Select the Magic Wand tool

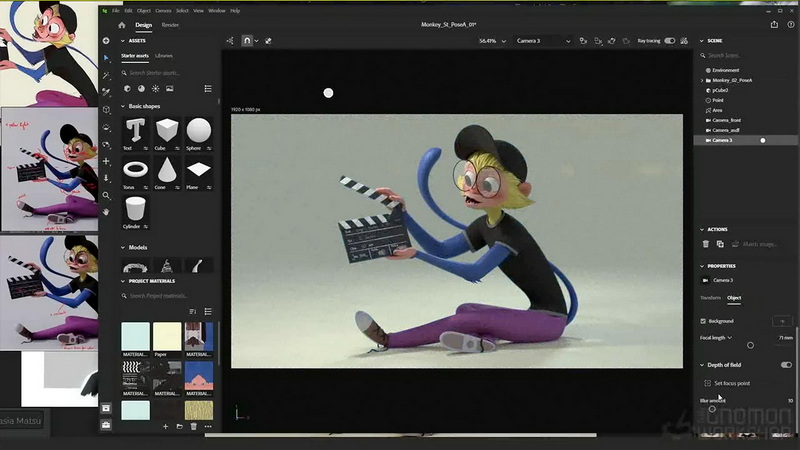pos(106,75)
